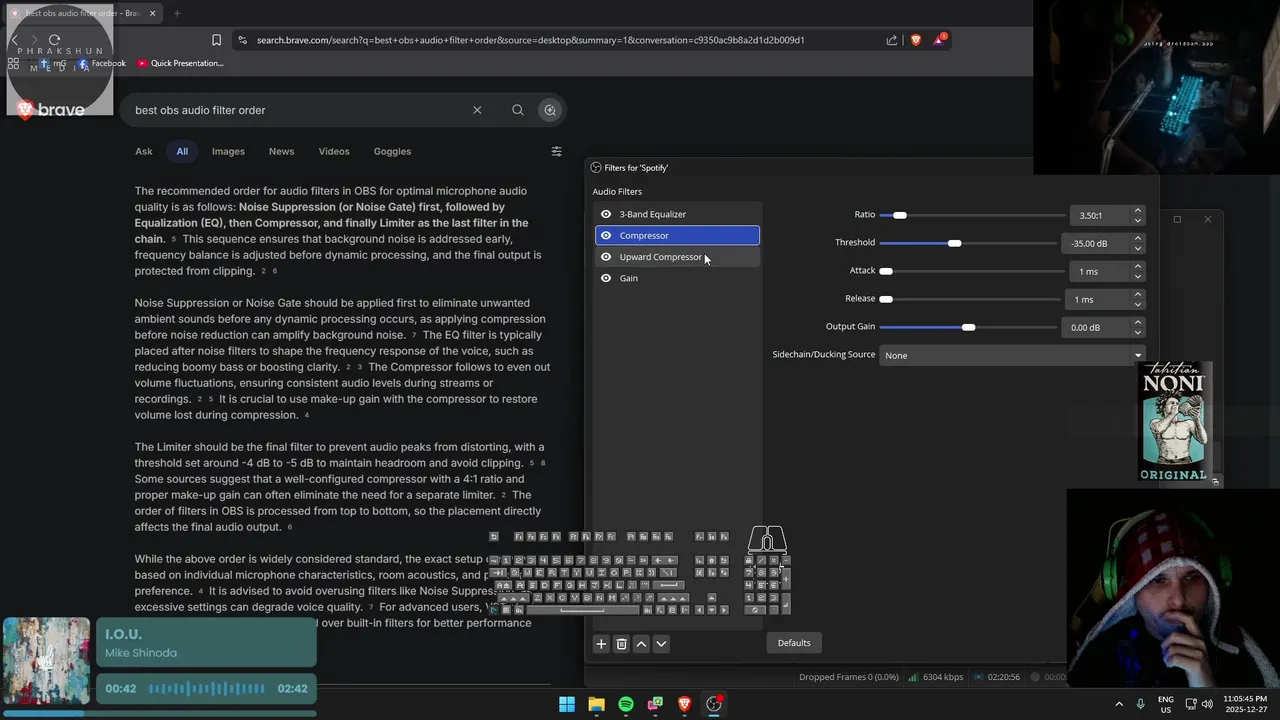Image resolution: width=1280 pixels, height=720 pixels.
Task: Show hidden system tray icons
Action: click(1119, 704)
